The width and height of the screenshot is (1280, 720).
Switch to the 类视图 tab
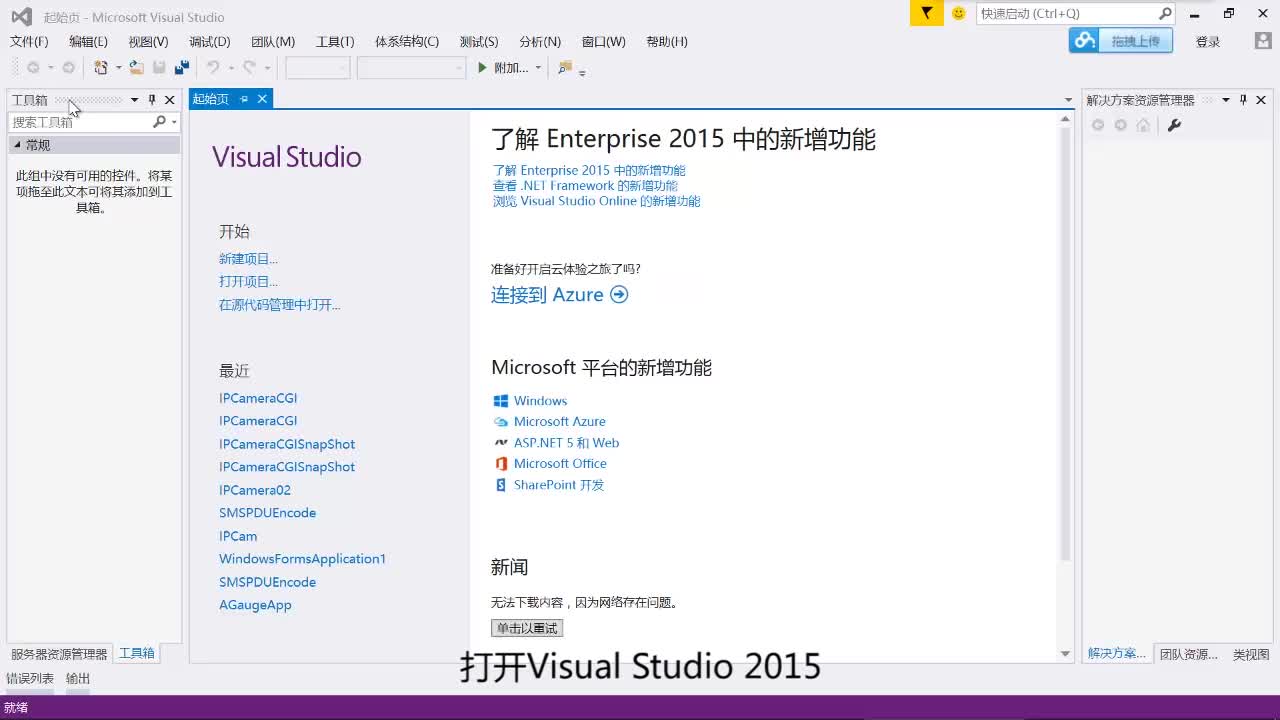[x=1251, y=655]
